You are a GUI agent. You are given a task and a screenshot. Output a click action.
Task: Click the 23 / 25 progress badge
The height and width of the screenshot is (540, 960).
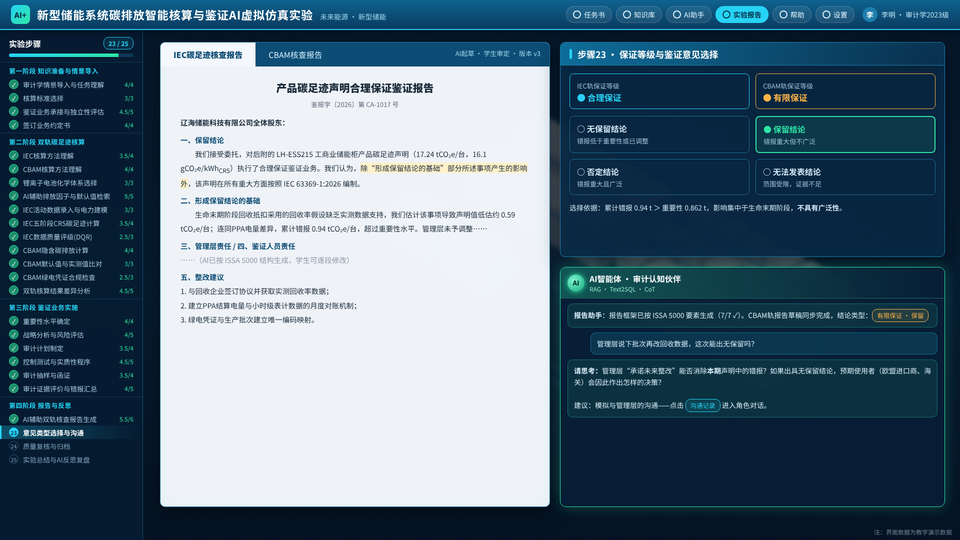(x=118, y=43)
